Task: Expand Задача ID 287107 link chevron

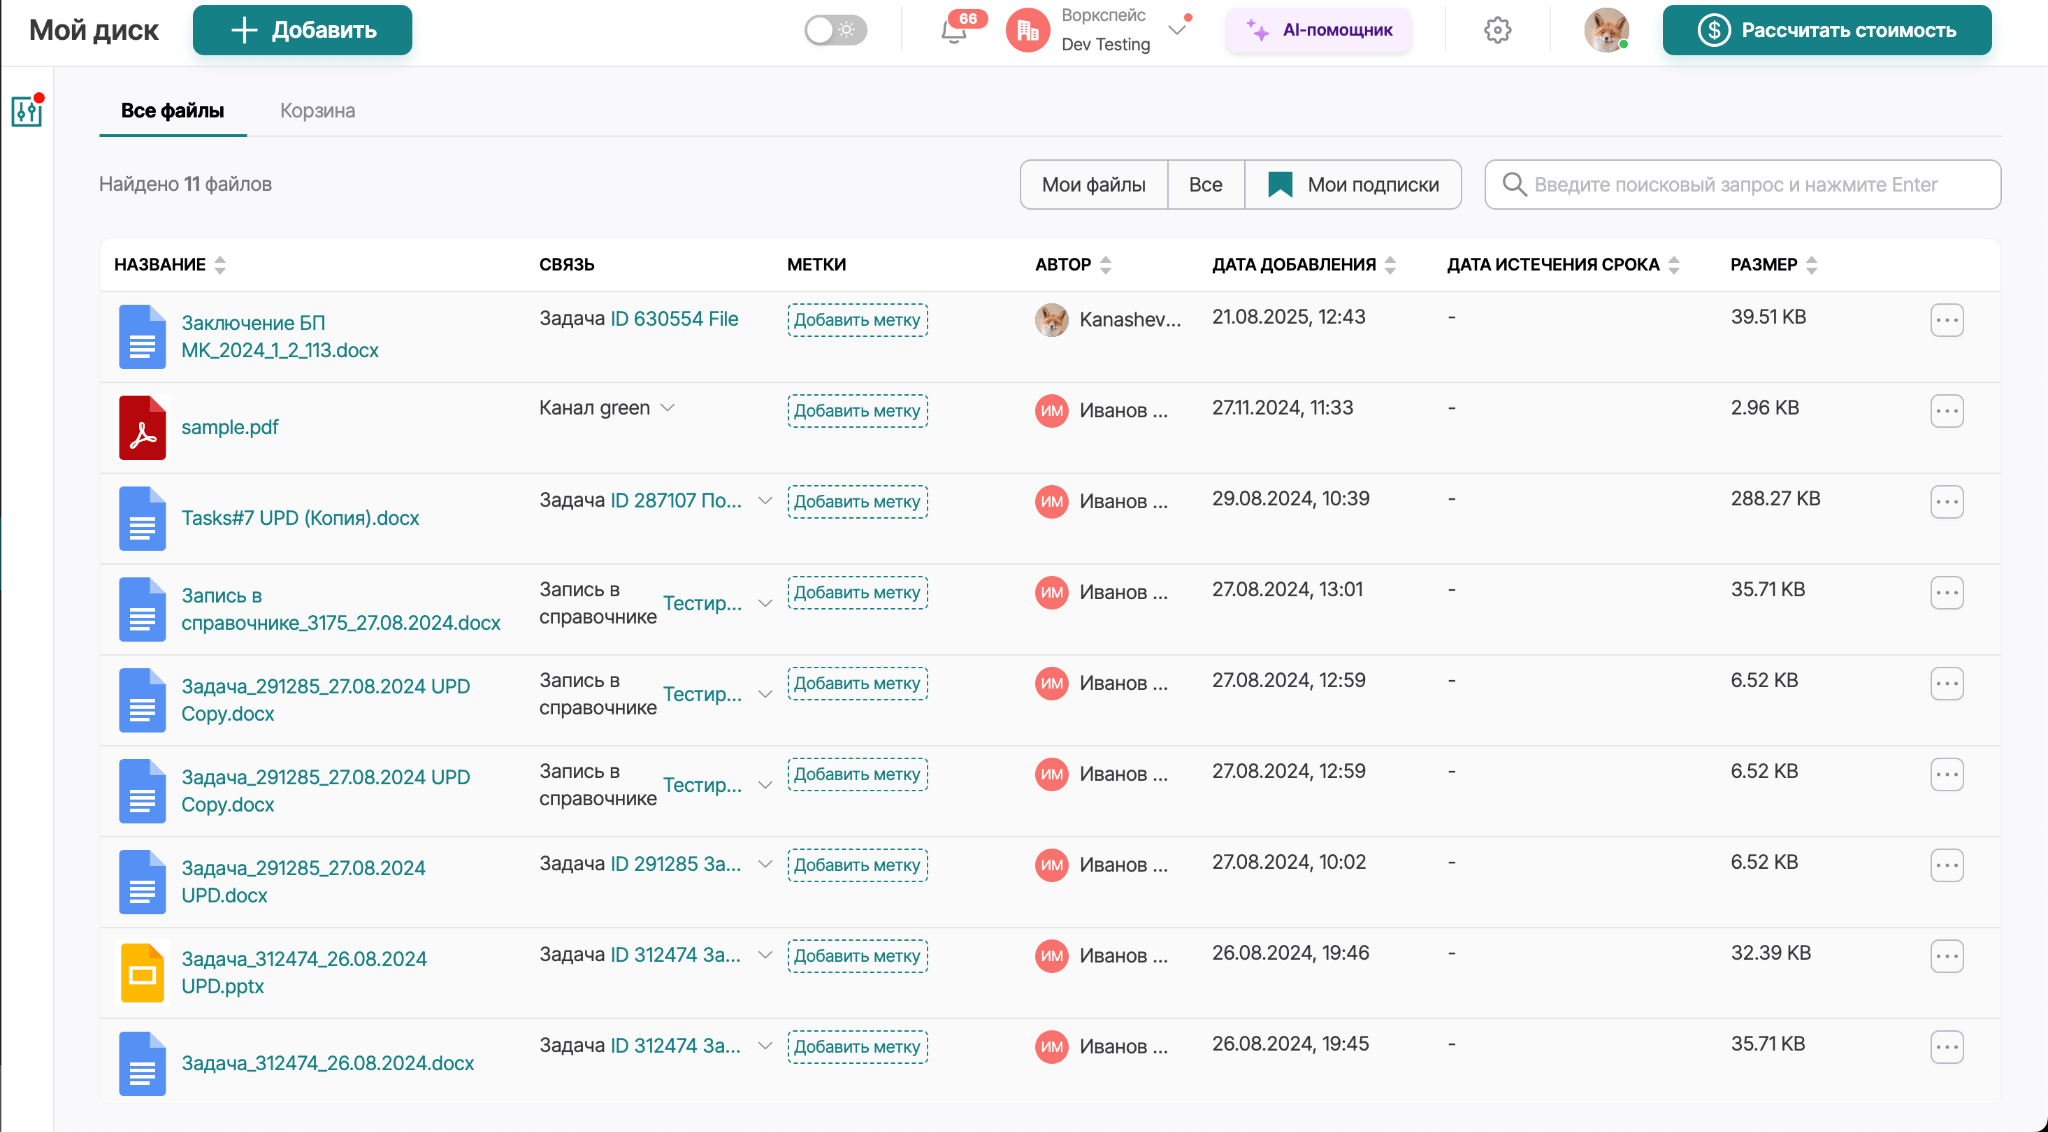Action: pos(765,500)
